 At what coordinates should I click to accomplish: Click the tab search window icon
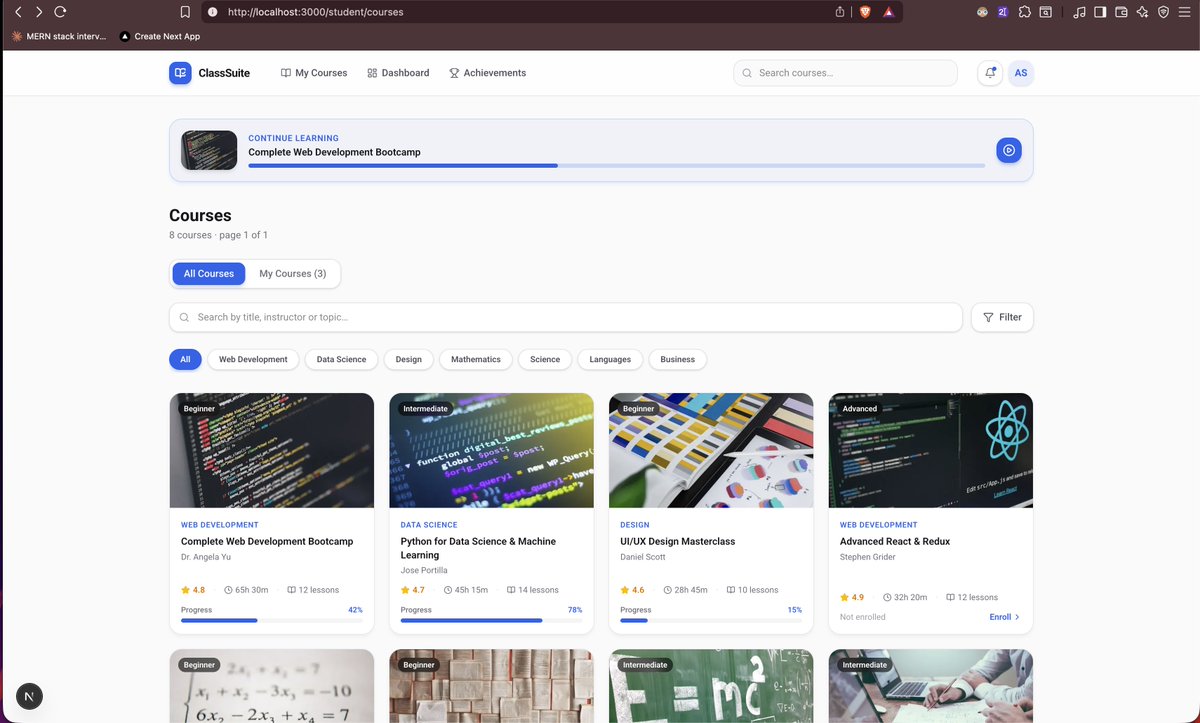point(1045,12)
